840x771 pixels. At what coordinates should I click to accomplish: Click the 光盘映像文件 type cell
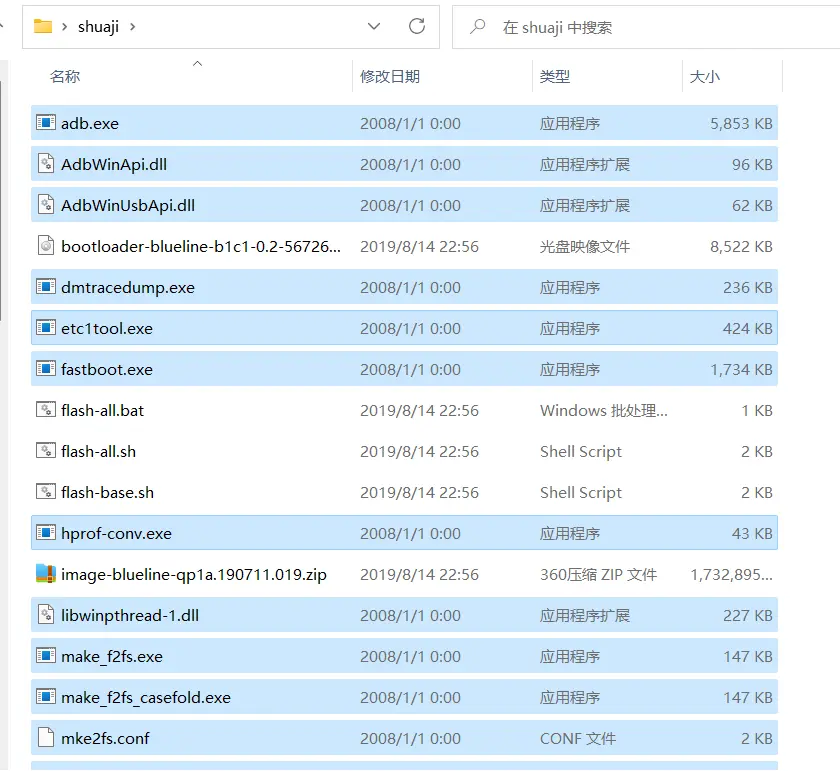point(585,246)
